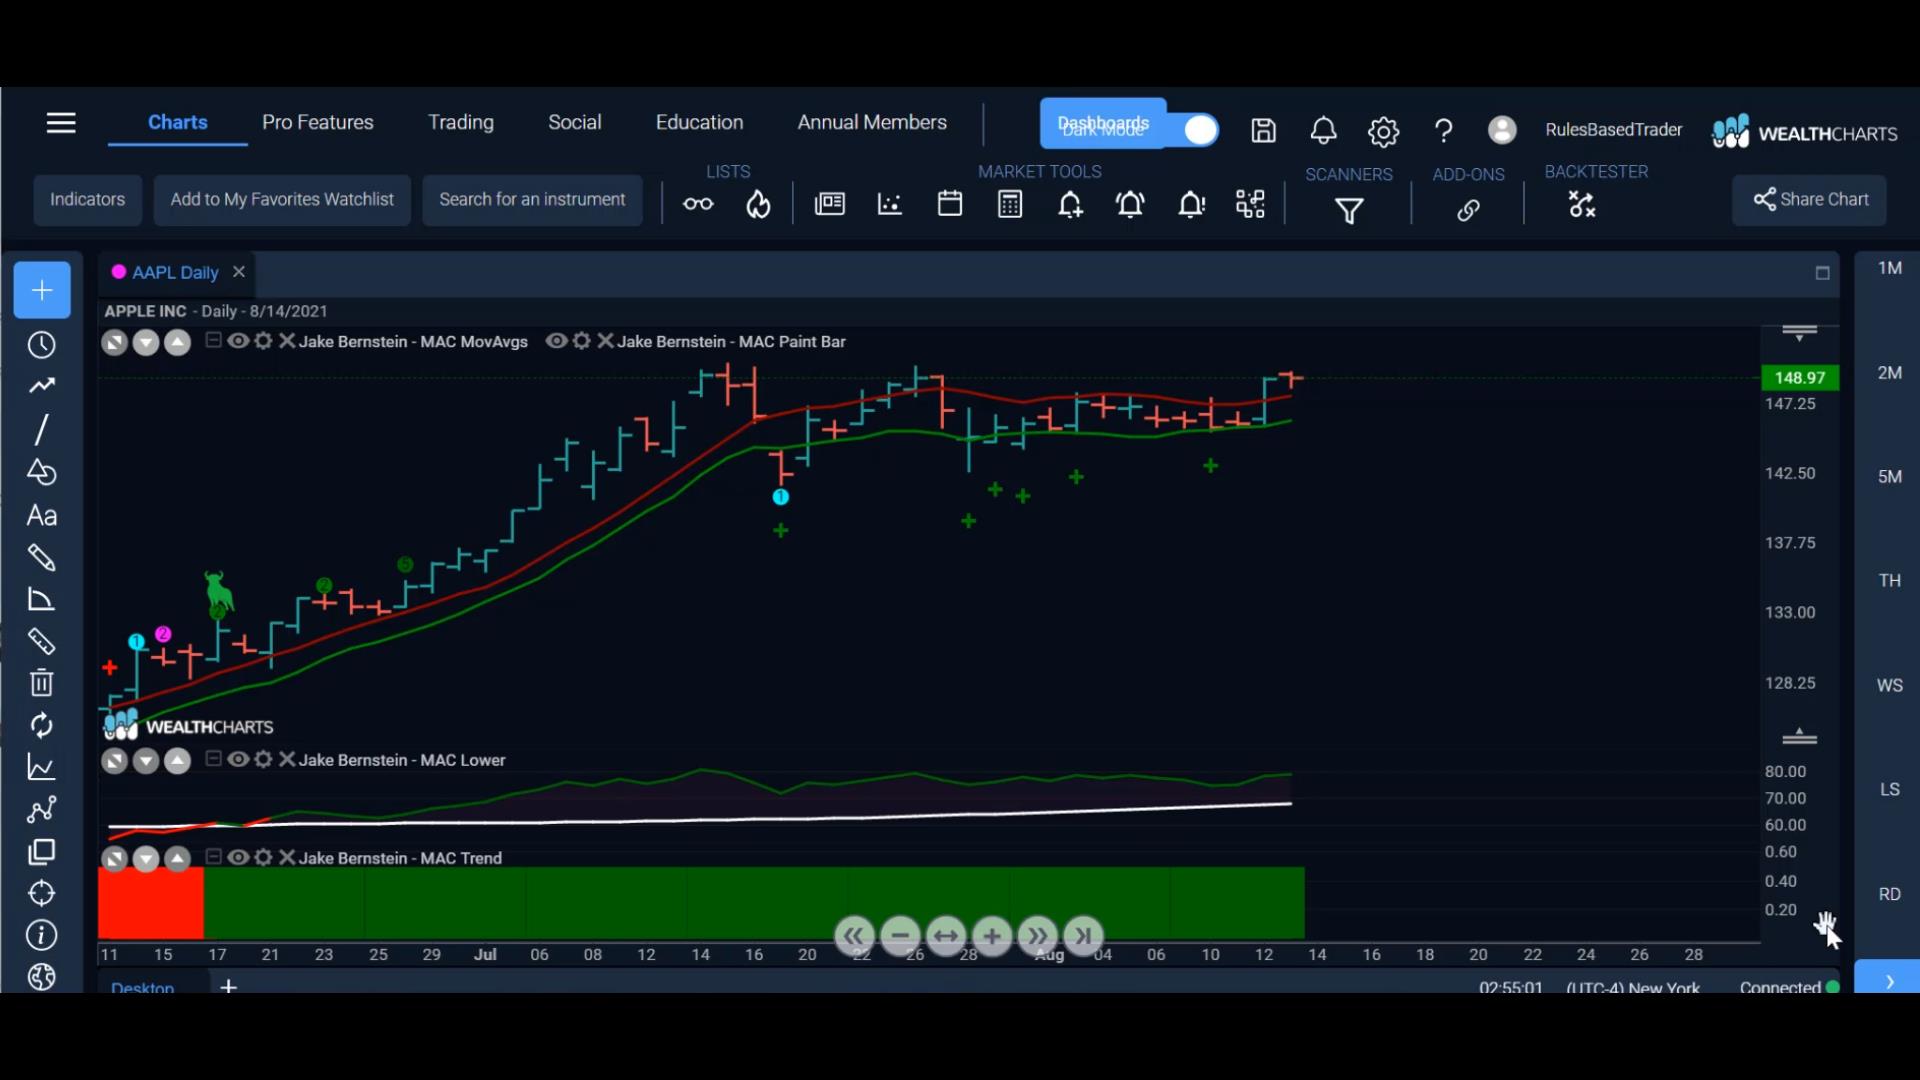This screenshot has height=1080, width=1920.
Task: Open the copy layers icon in sidebar
Action: point(41,852)
